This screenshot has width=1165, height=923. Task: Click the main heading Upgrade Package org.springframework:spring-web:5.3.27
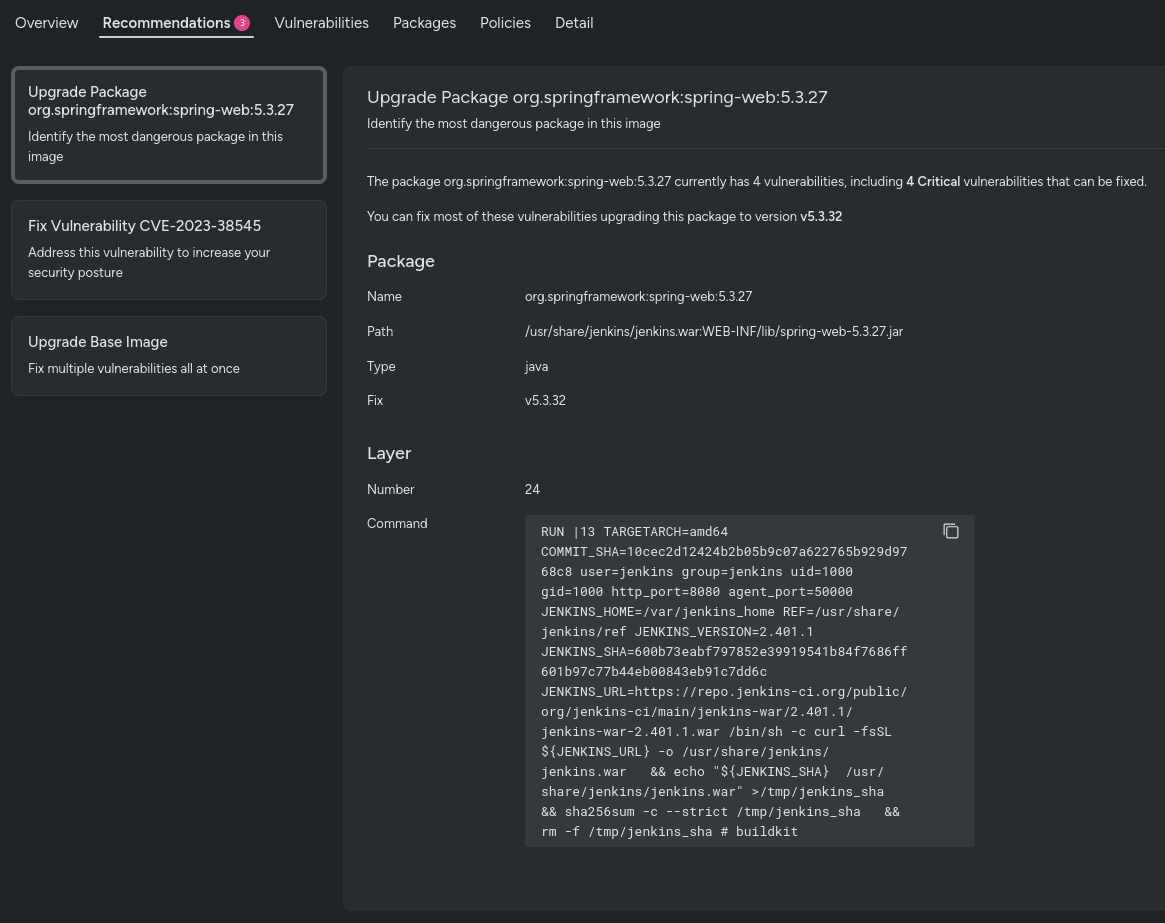pyautogui.click(x=597, y=97)
